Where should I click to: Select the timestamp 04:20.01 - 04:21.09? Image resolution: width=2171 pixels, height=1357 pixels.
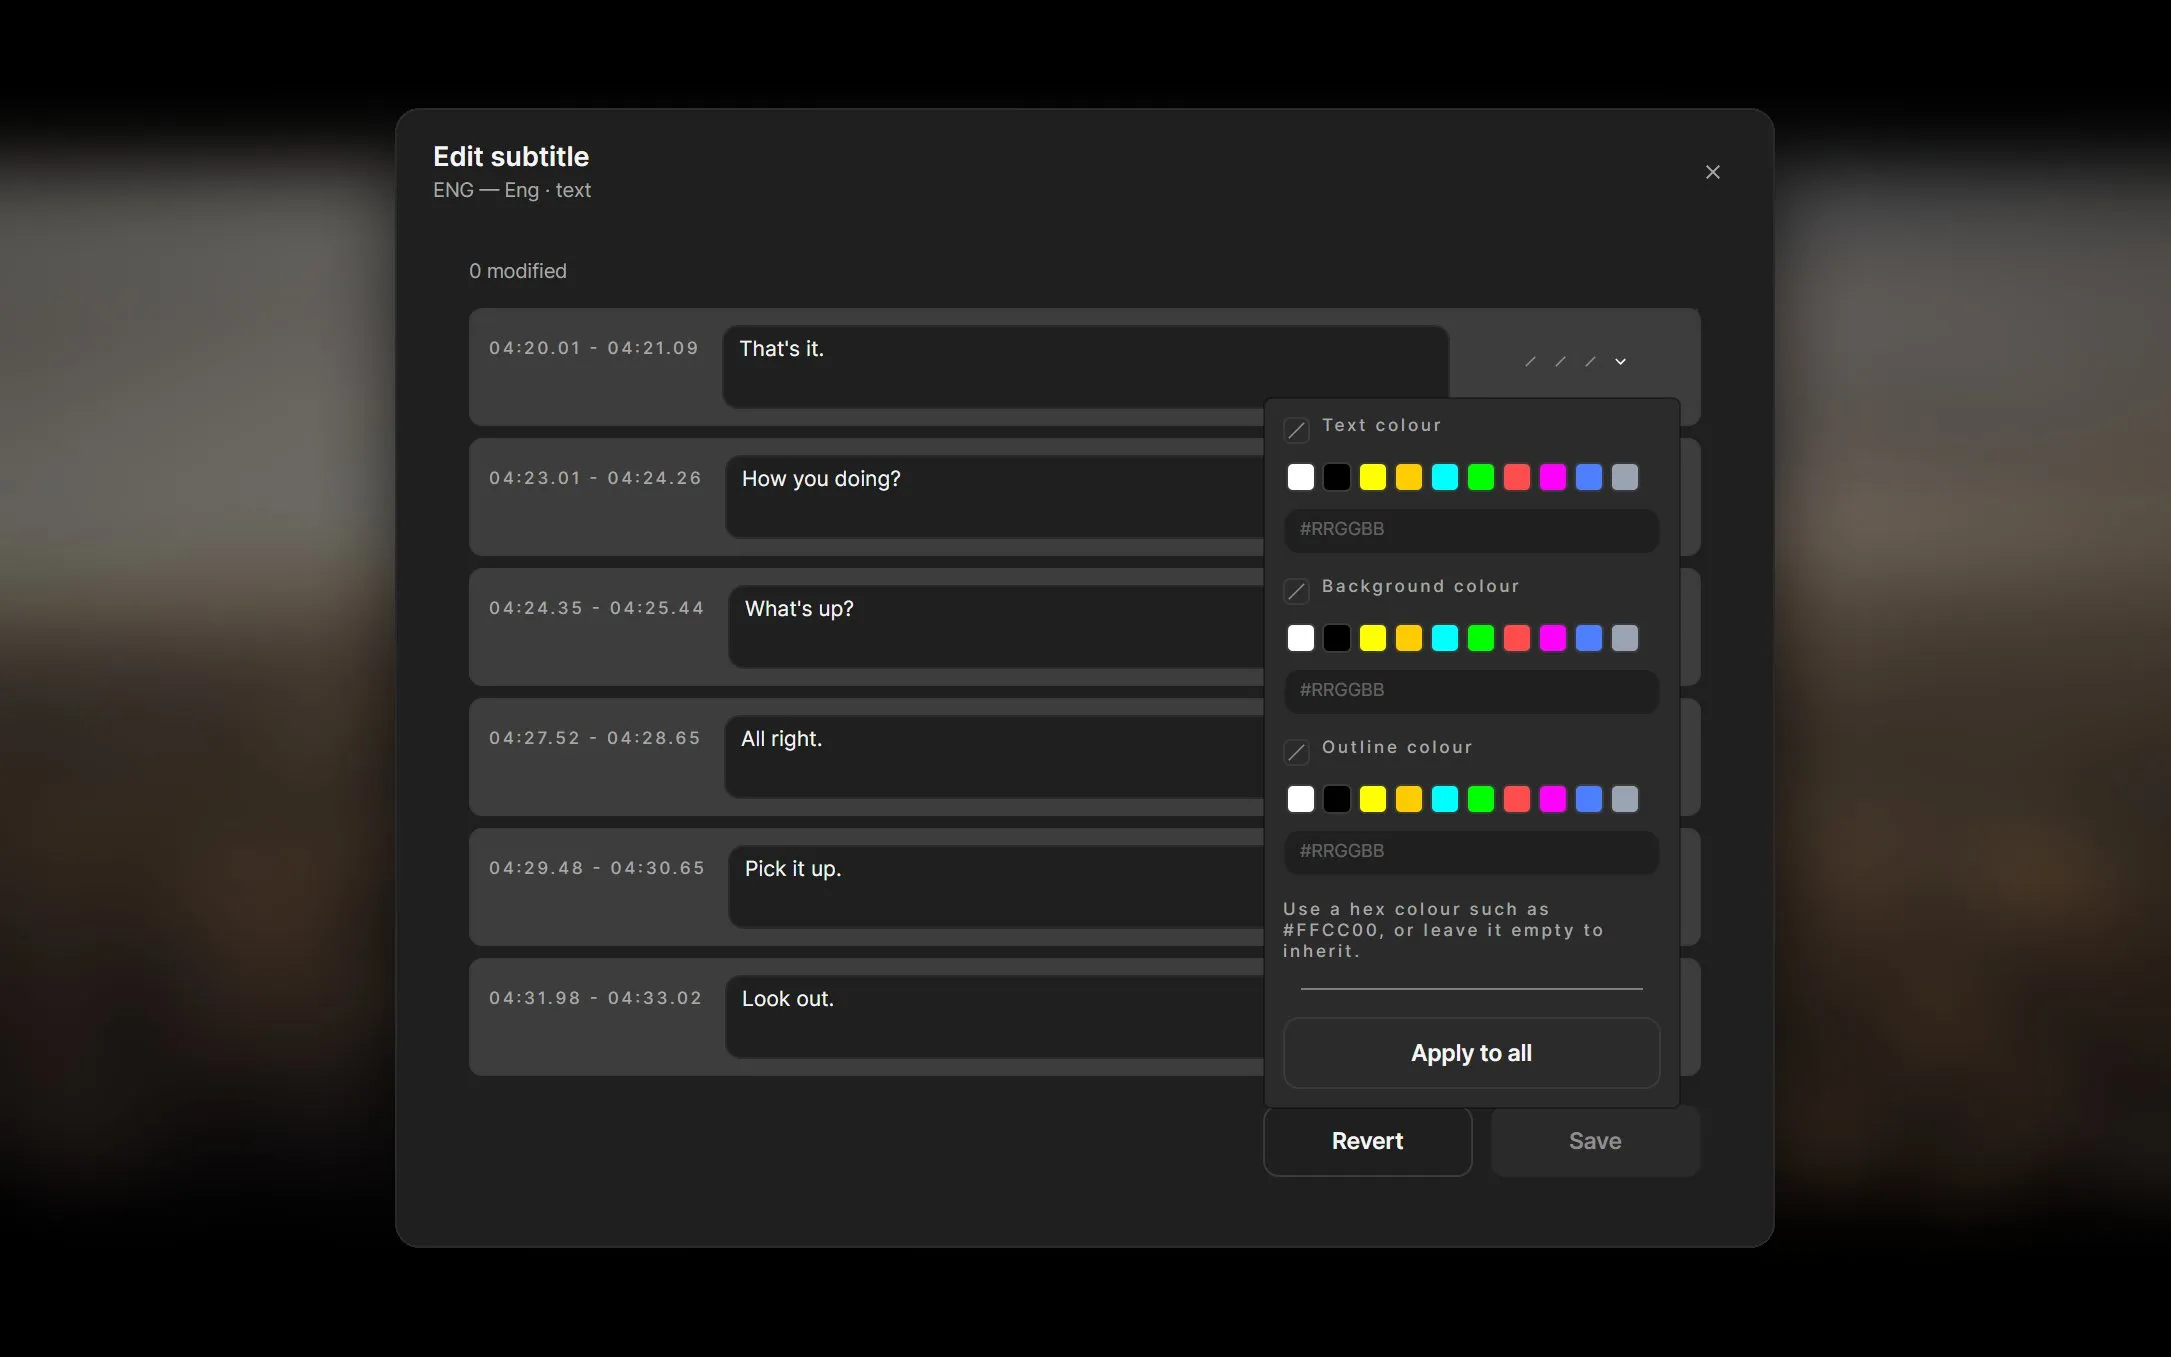594,348
